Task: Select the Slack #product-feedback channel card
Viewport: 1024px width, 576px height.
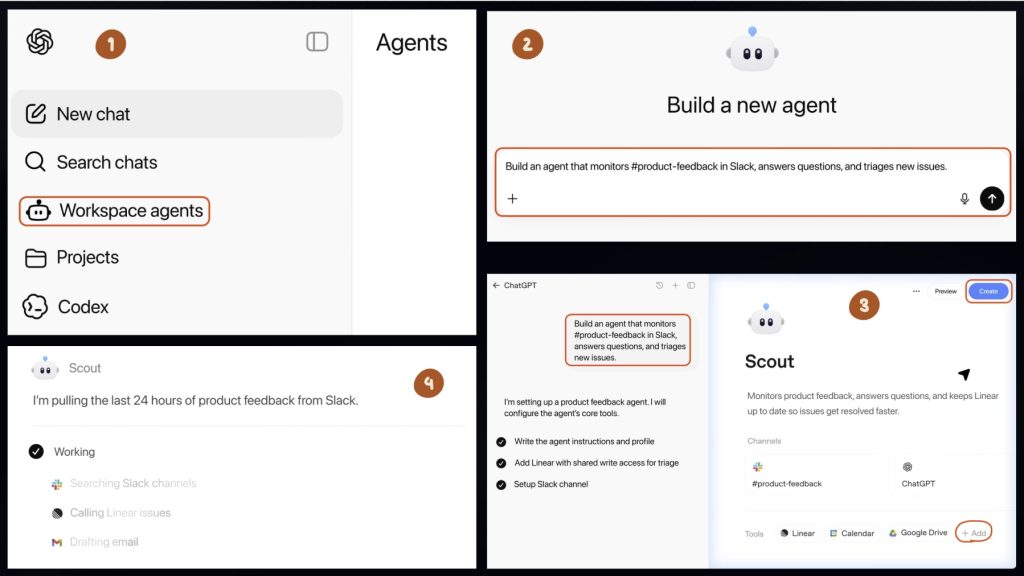Action: (817, 474)
